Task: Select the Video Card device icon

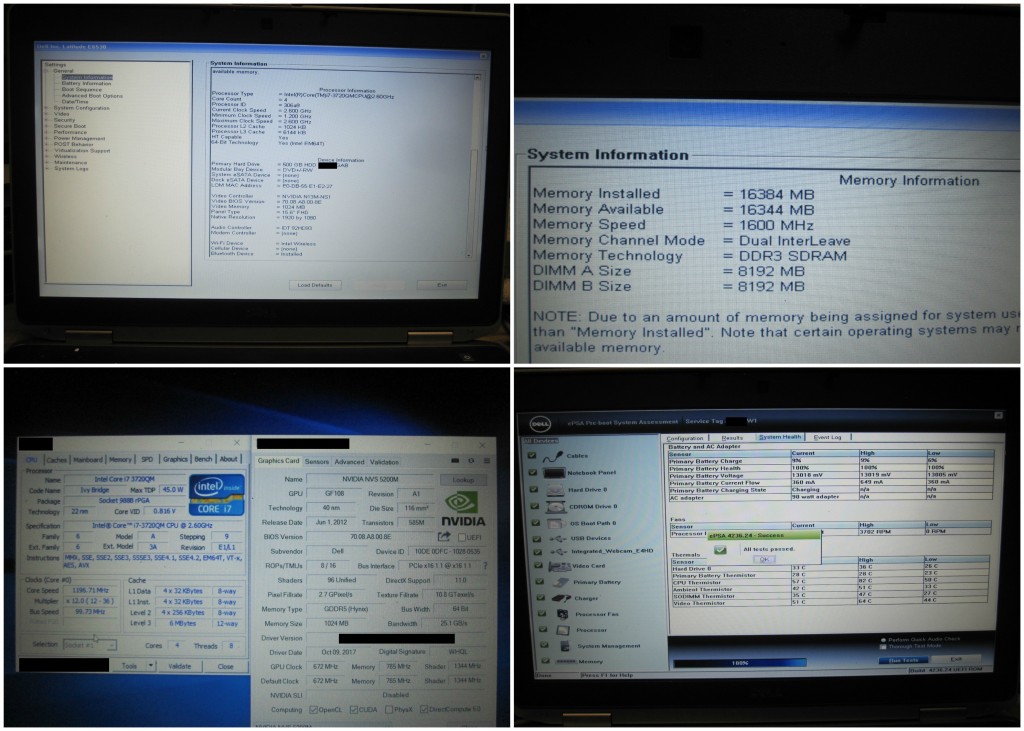Action: point(560,566)
